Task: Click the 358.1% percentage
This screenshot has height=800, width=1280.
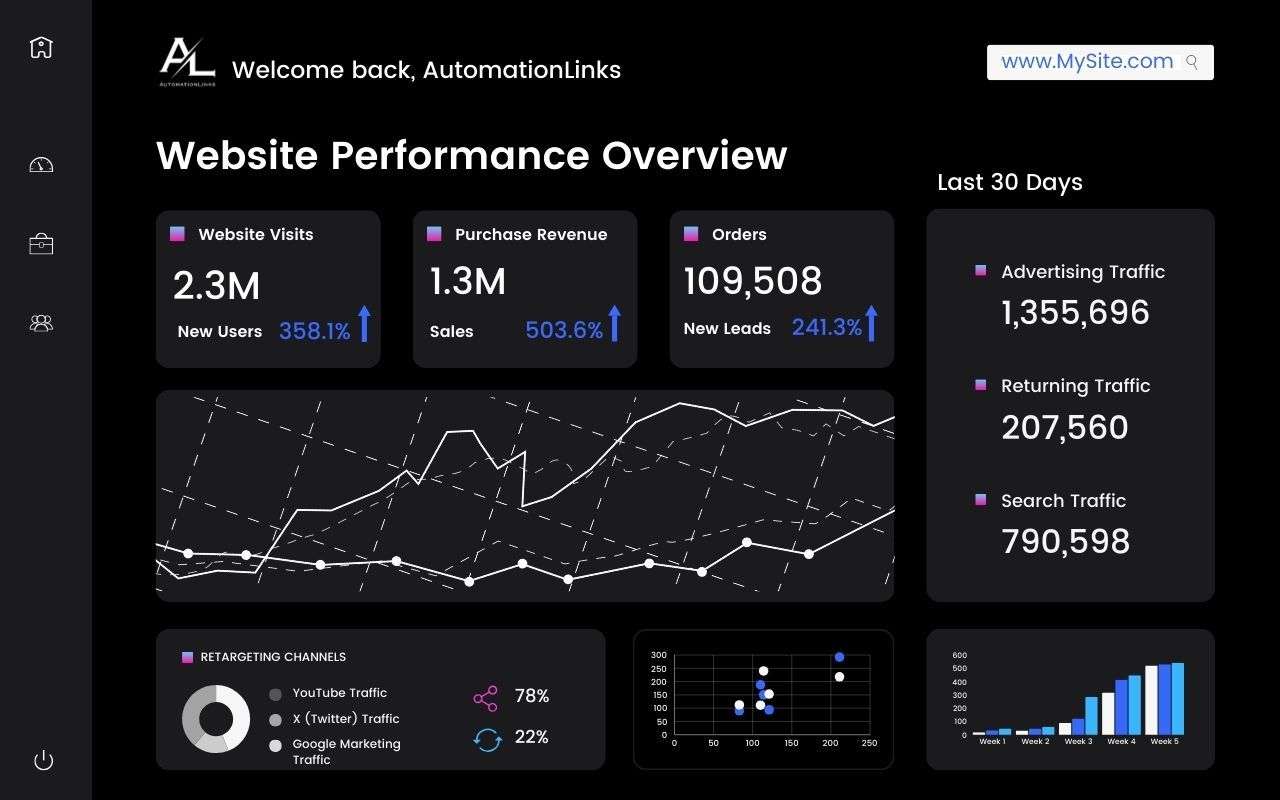Action: 315,331
